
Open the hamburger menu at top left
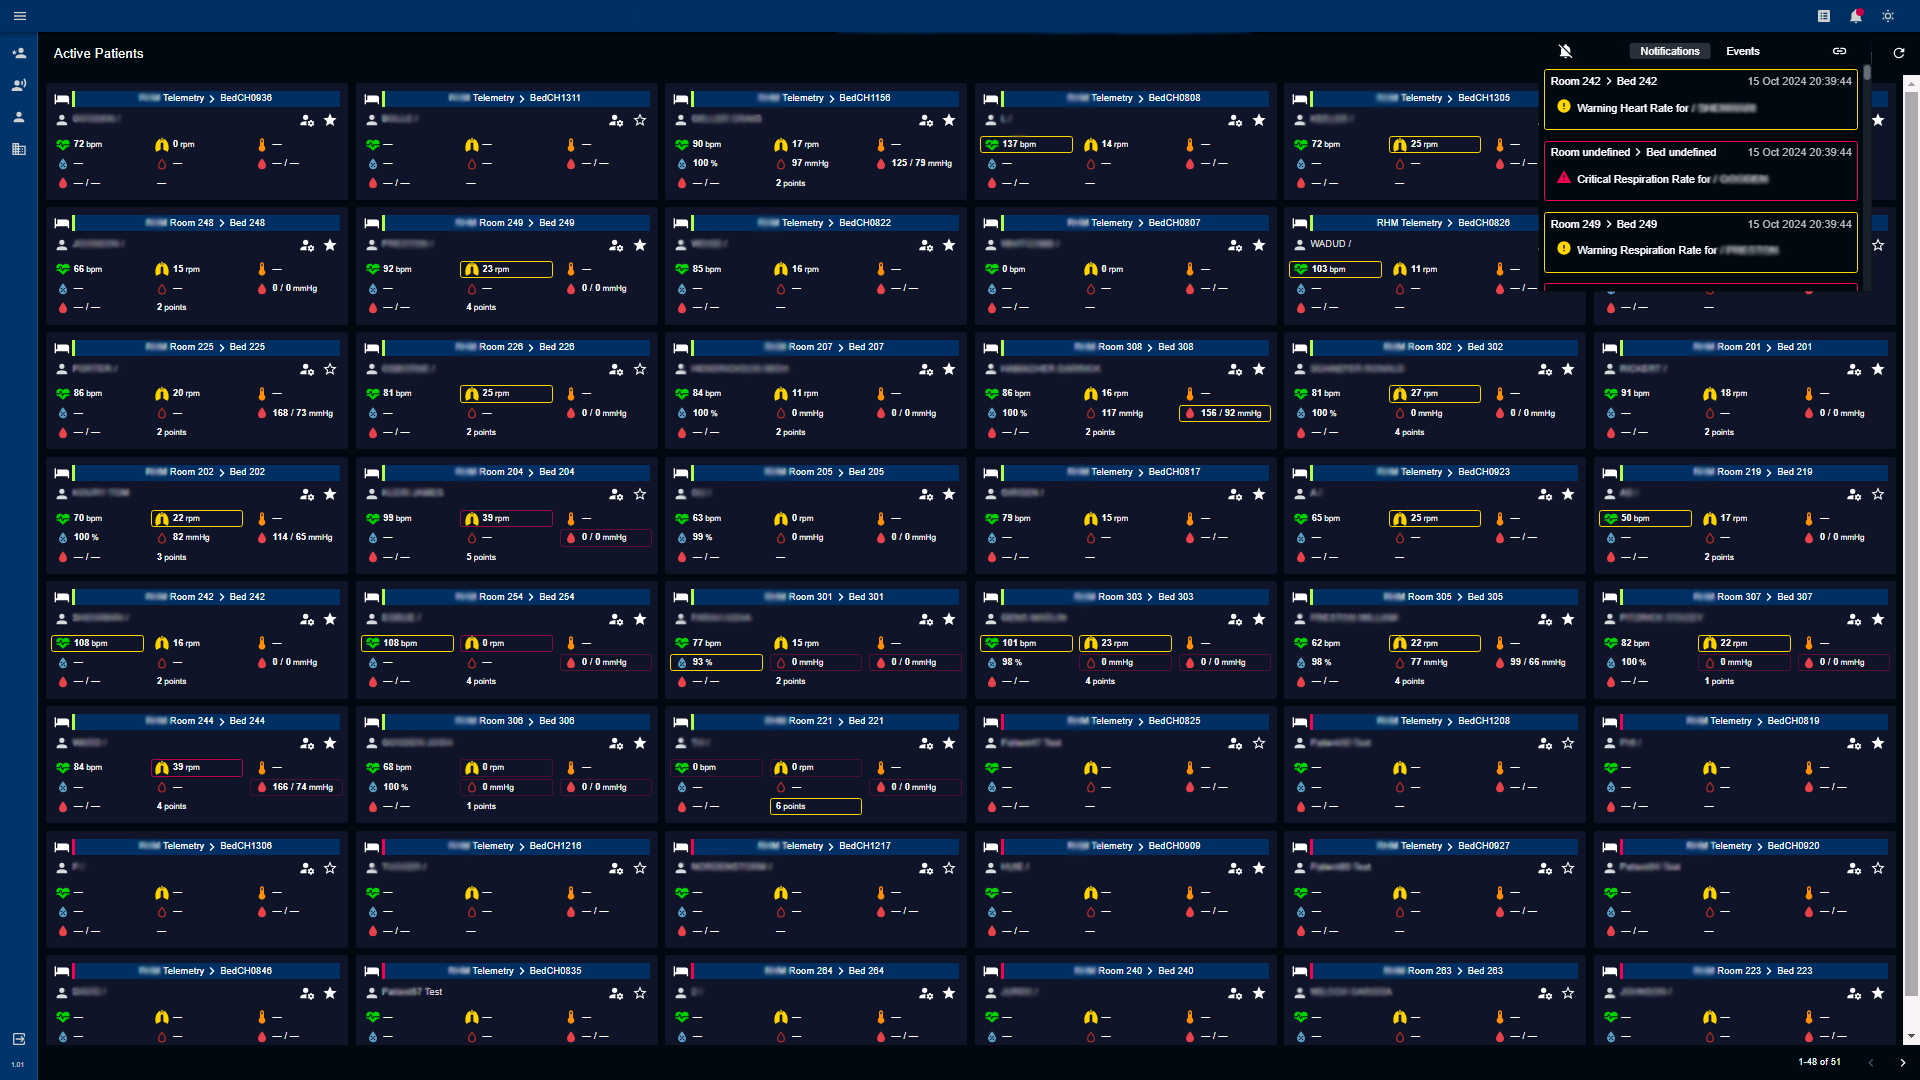(19, 16)
